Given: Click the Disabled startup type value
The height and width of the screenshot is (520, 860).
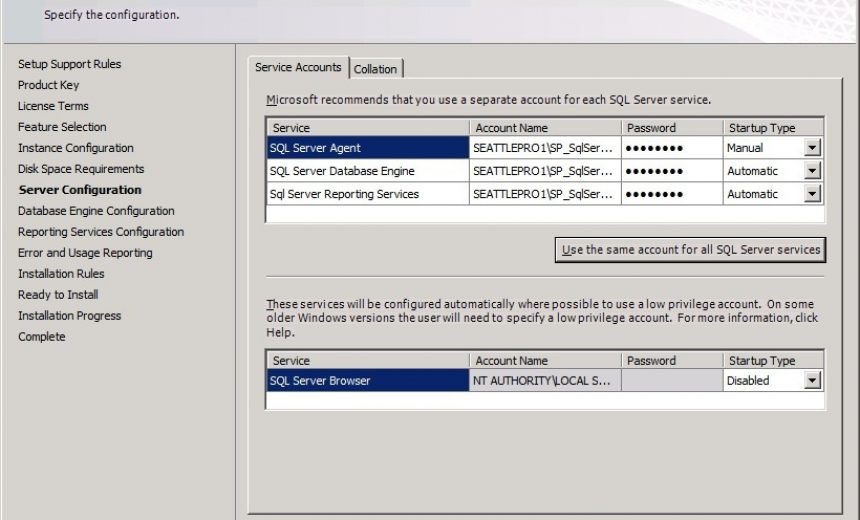Looking at the screenshot, I should 748,380.
